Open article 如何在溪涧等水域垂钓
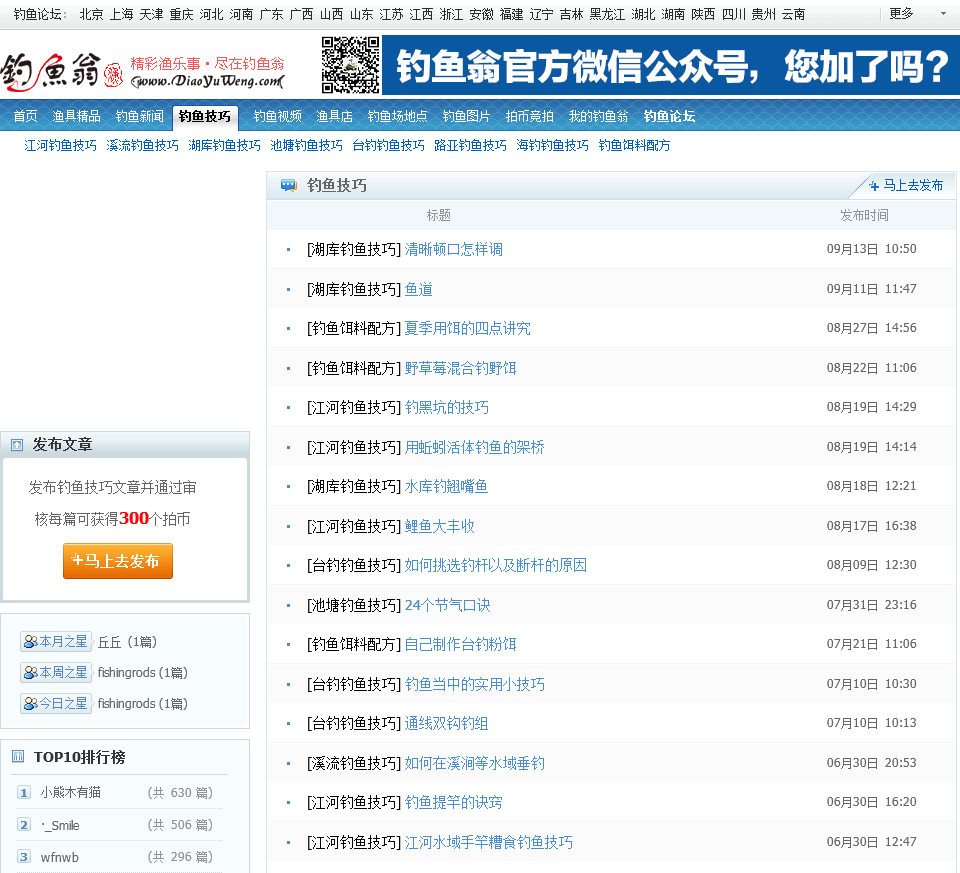This screenshot has width=960, height=873. [x=474, y=763]
